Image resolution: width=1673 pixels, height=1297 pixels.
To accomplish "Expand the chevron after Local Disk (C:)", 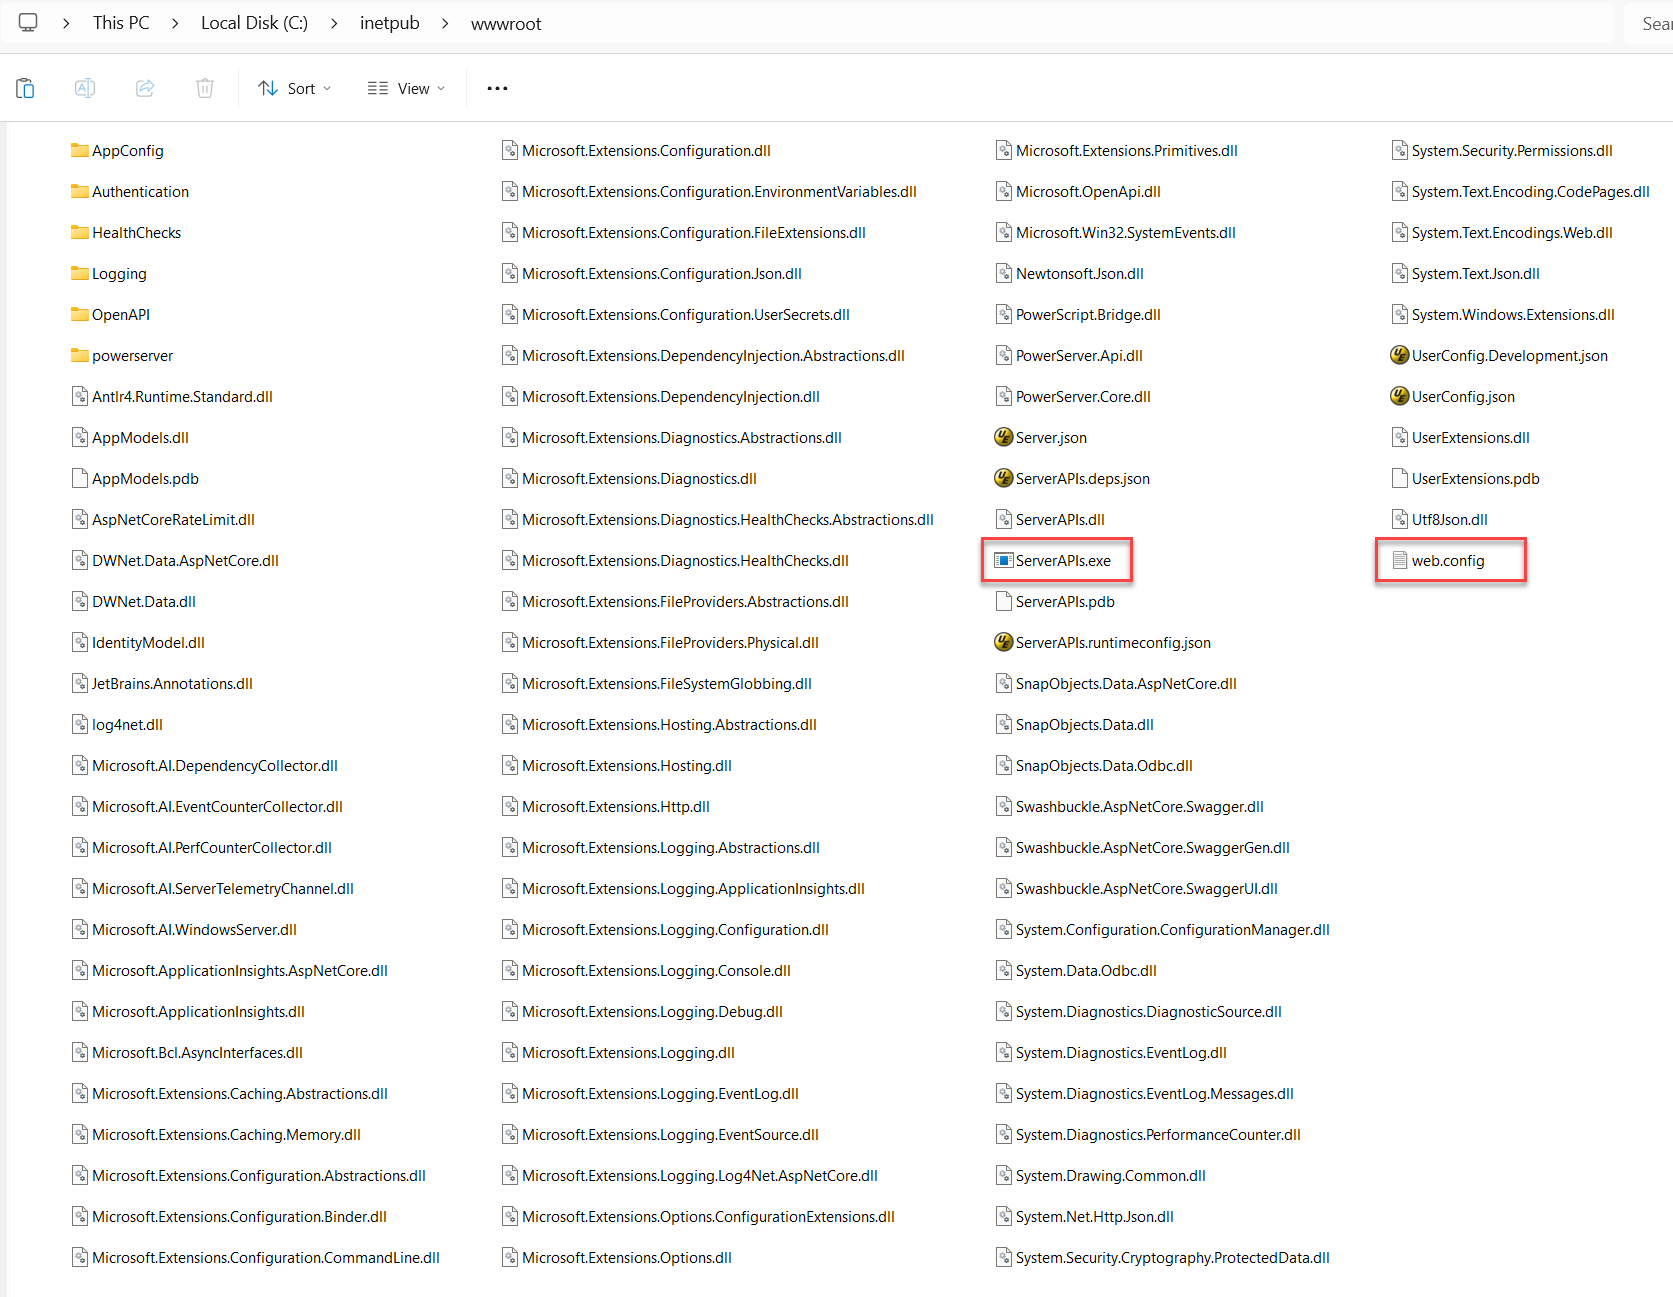I will point(334,23).
